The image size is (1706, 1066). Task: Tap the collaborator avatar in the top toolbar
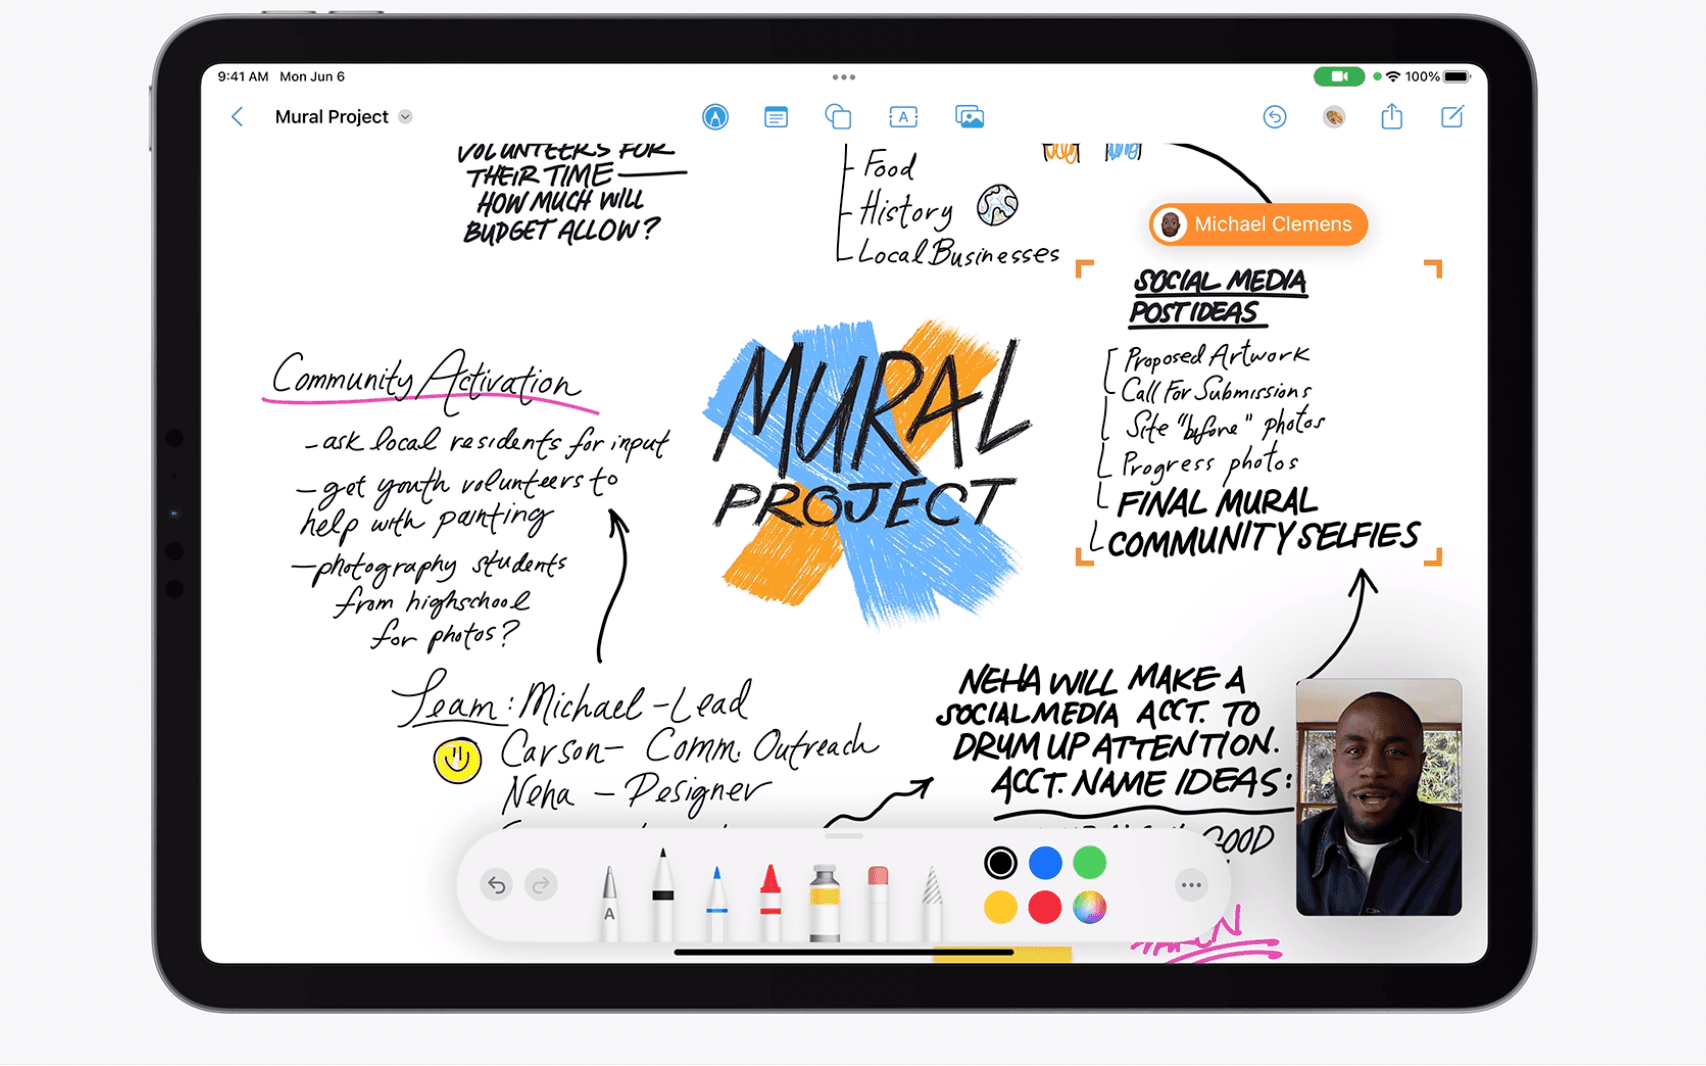pyautogui.click(x=1334, y=116)
